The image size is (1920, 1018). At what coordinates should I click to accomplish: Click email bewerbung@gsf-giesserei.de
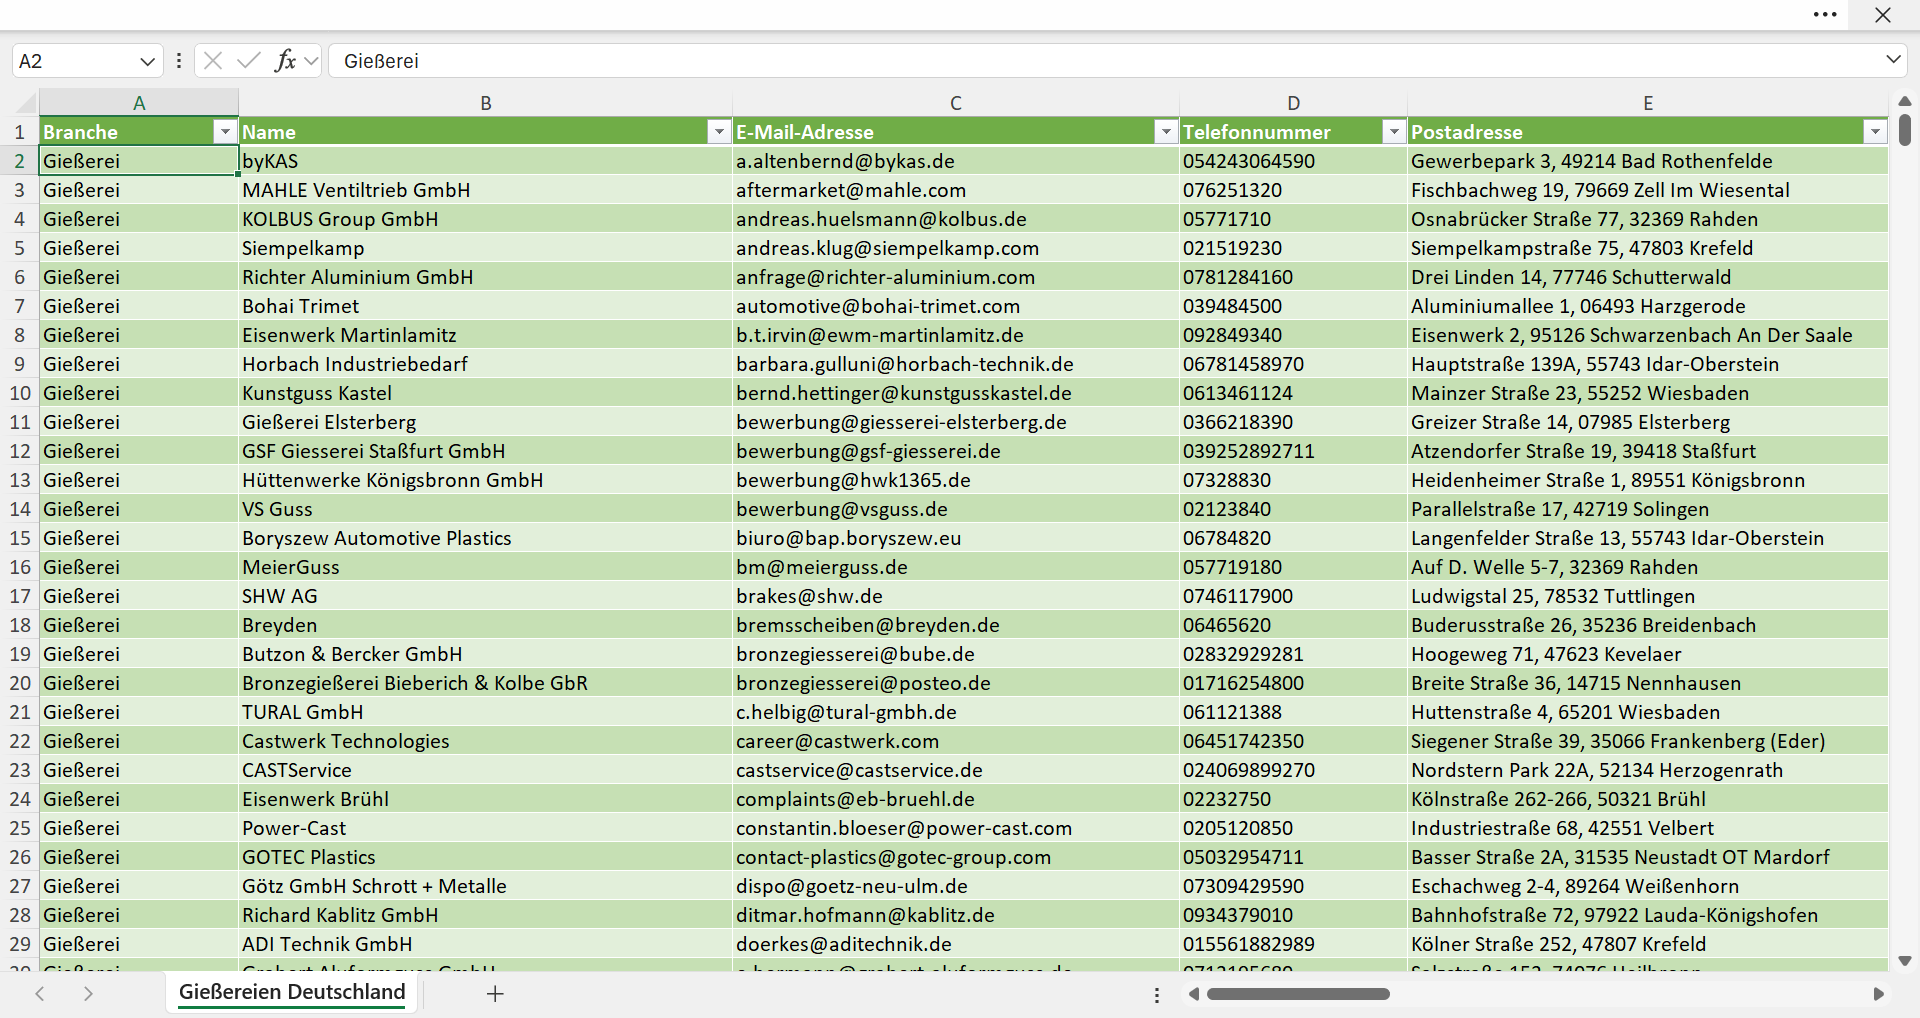coord(956,451)
